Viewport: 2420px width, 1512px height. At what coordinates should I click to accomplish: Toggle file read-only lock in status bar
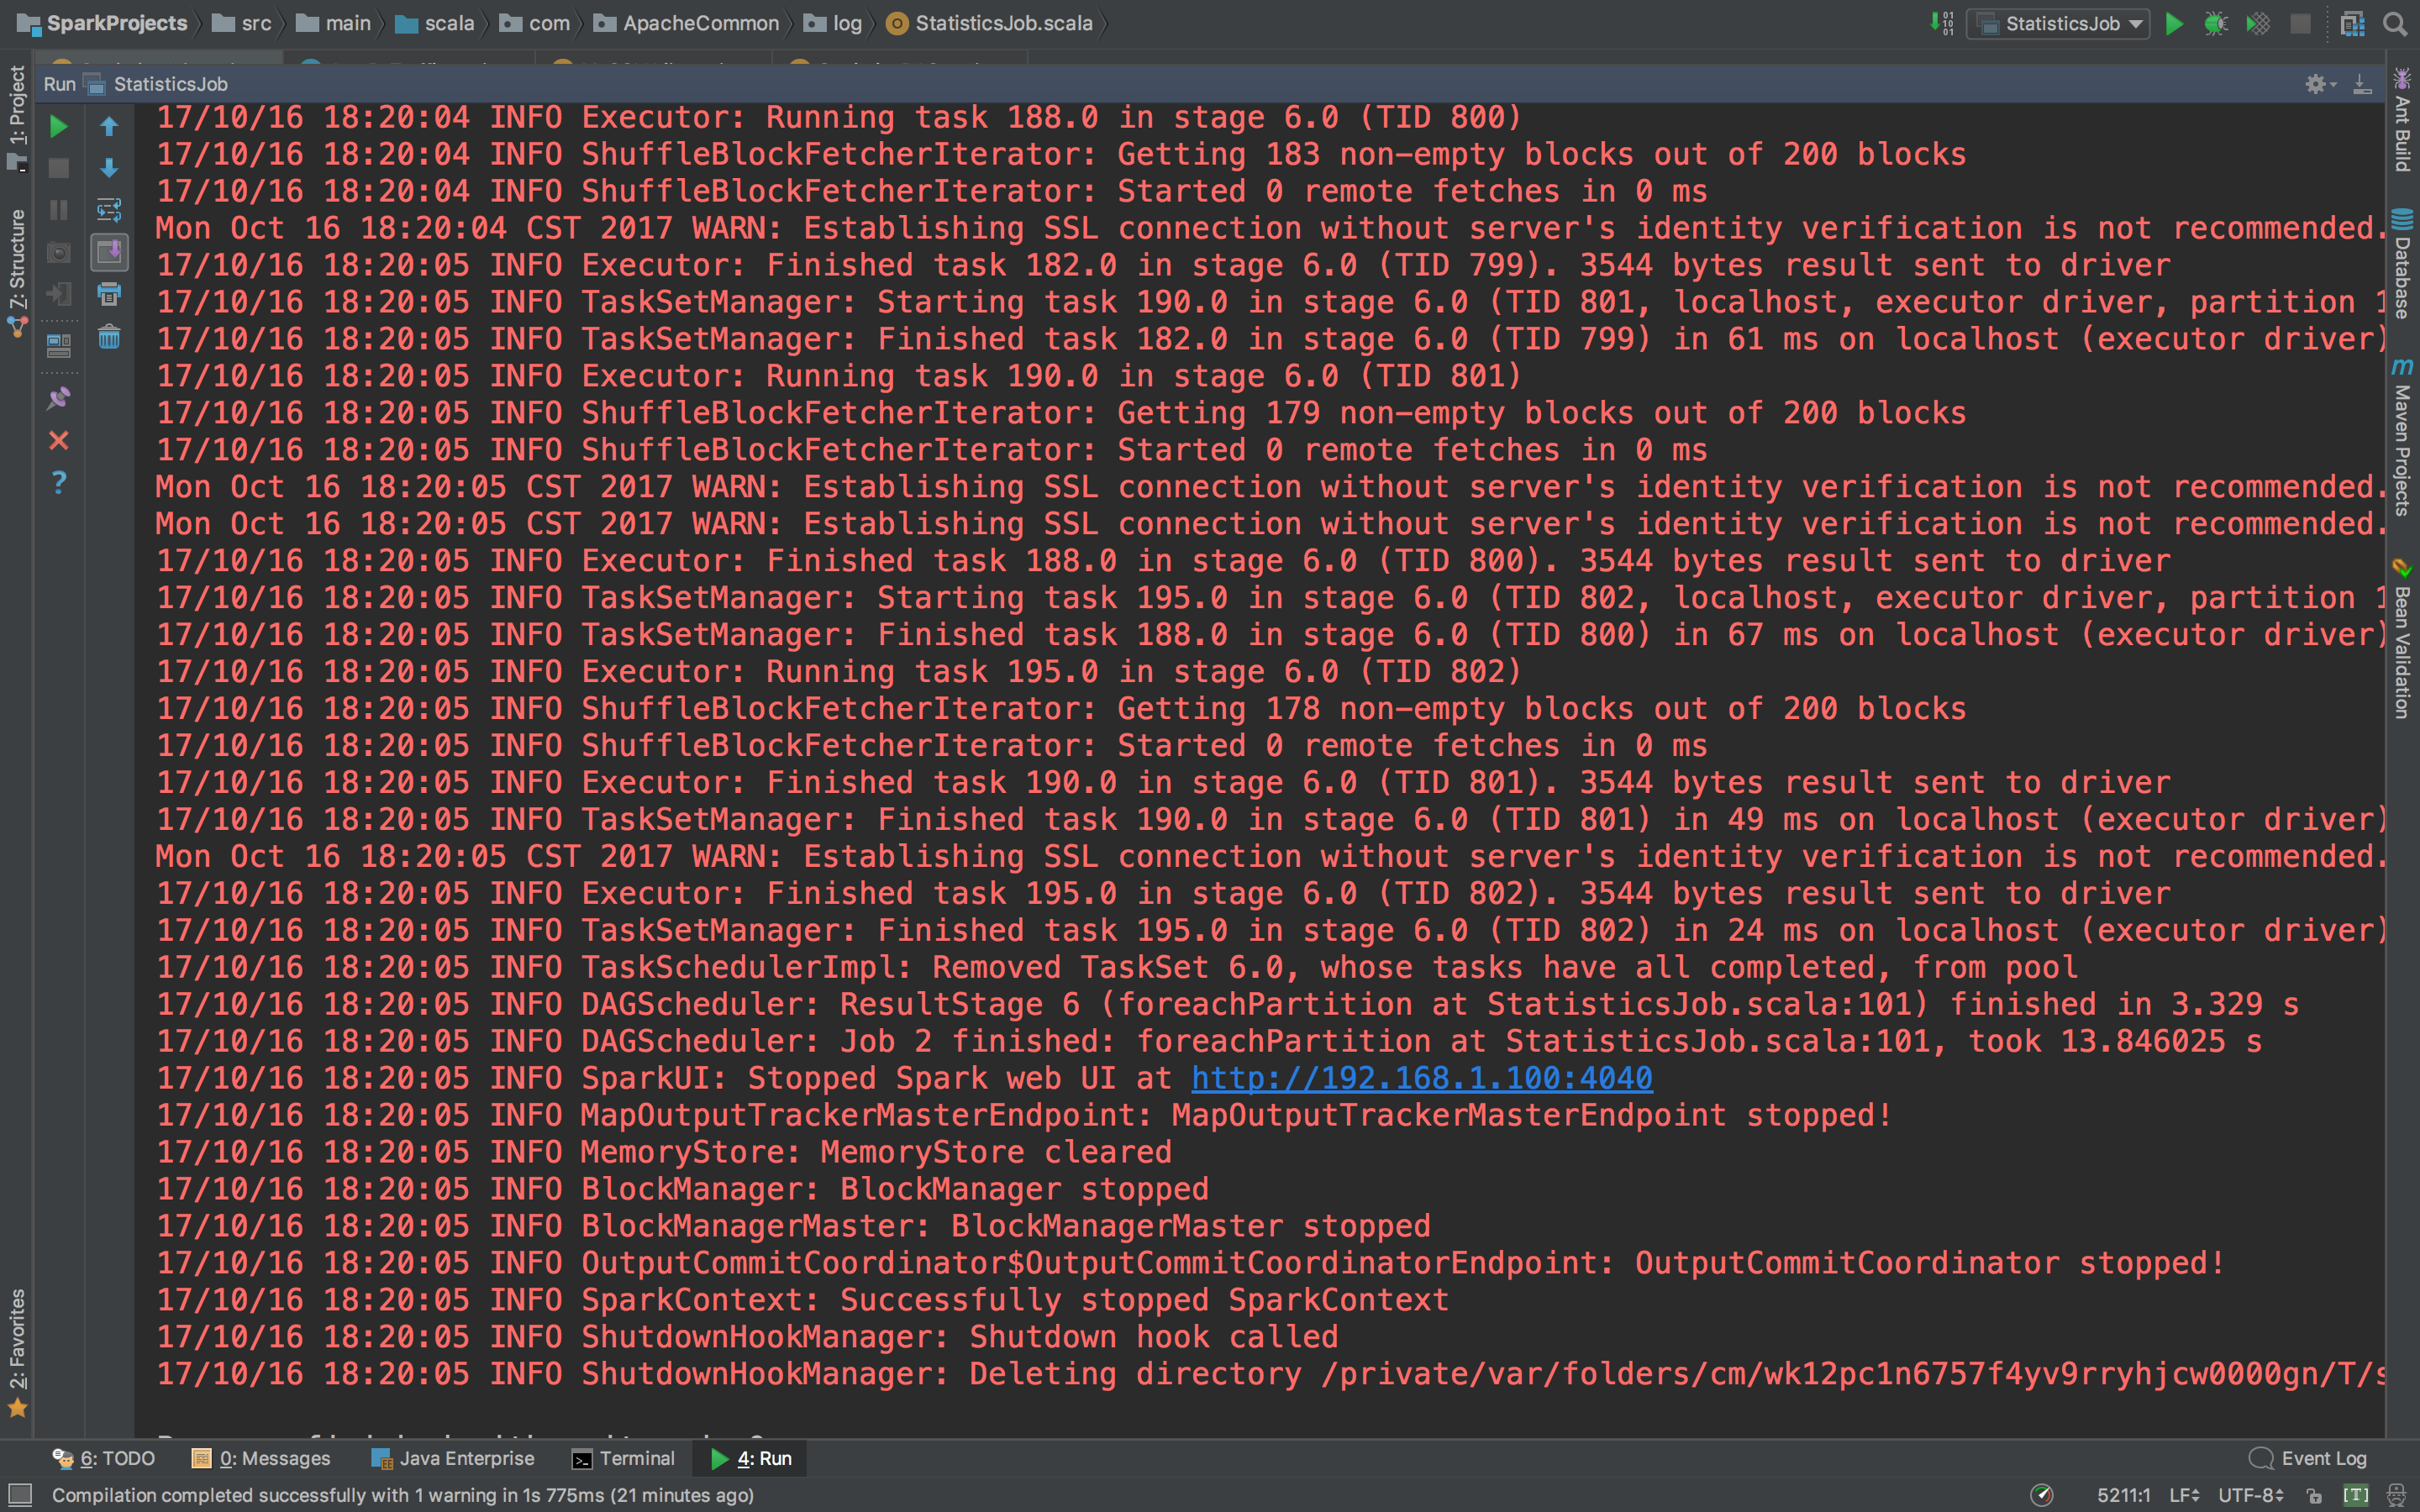tap(2314, 1495)
